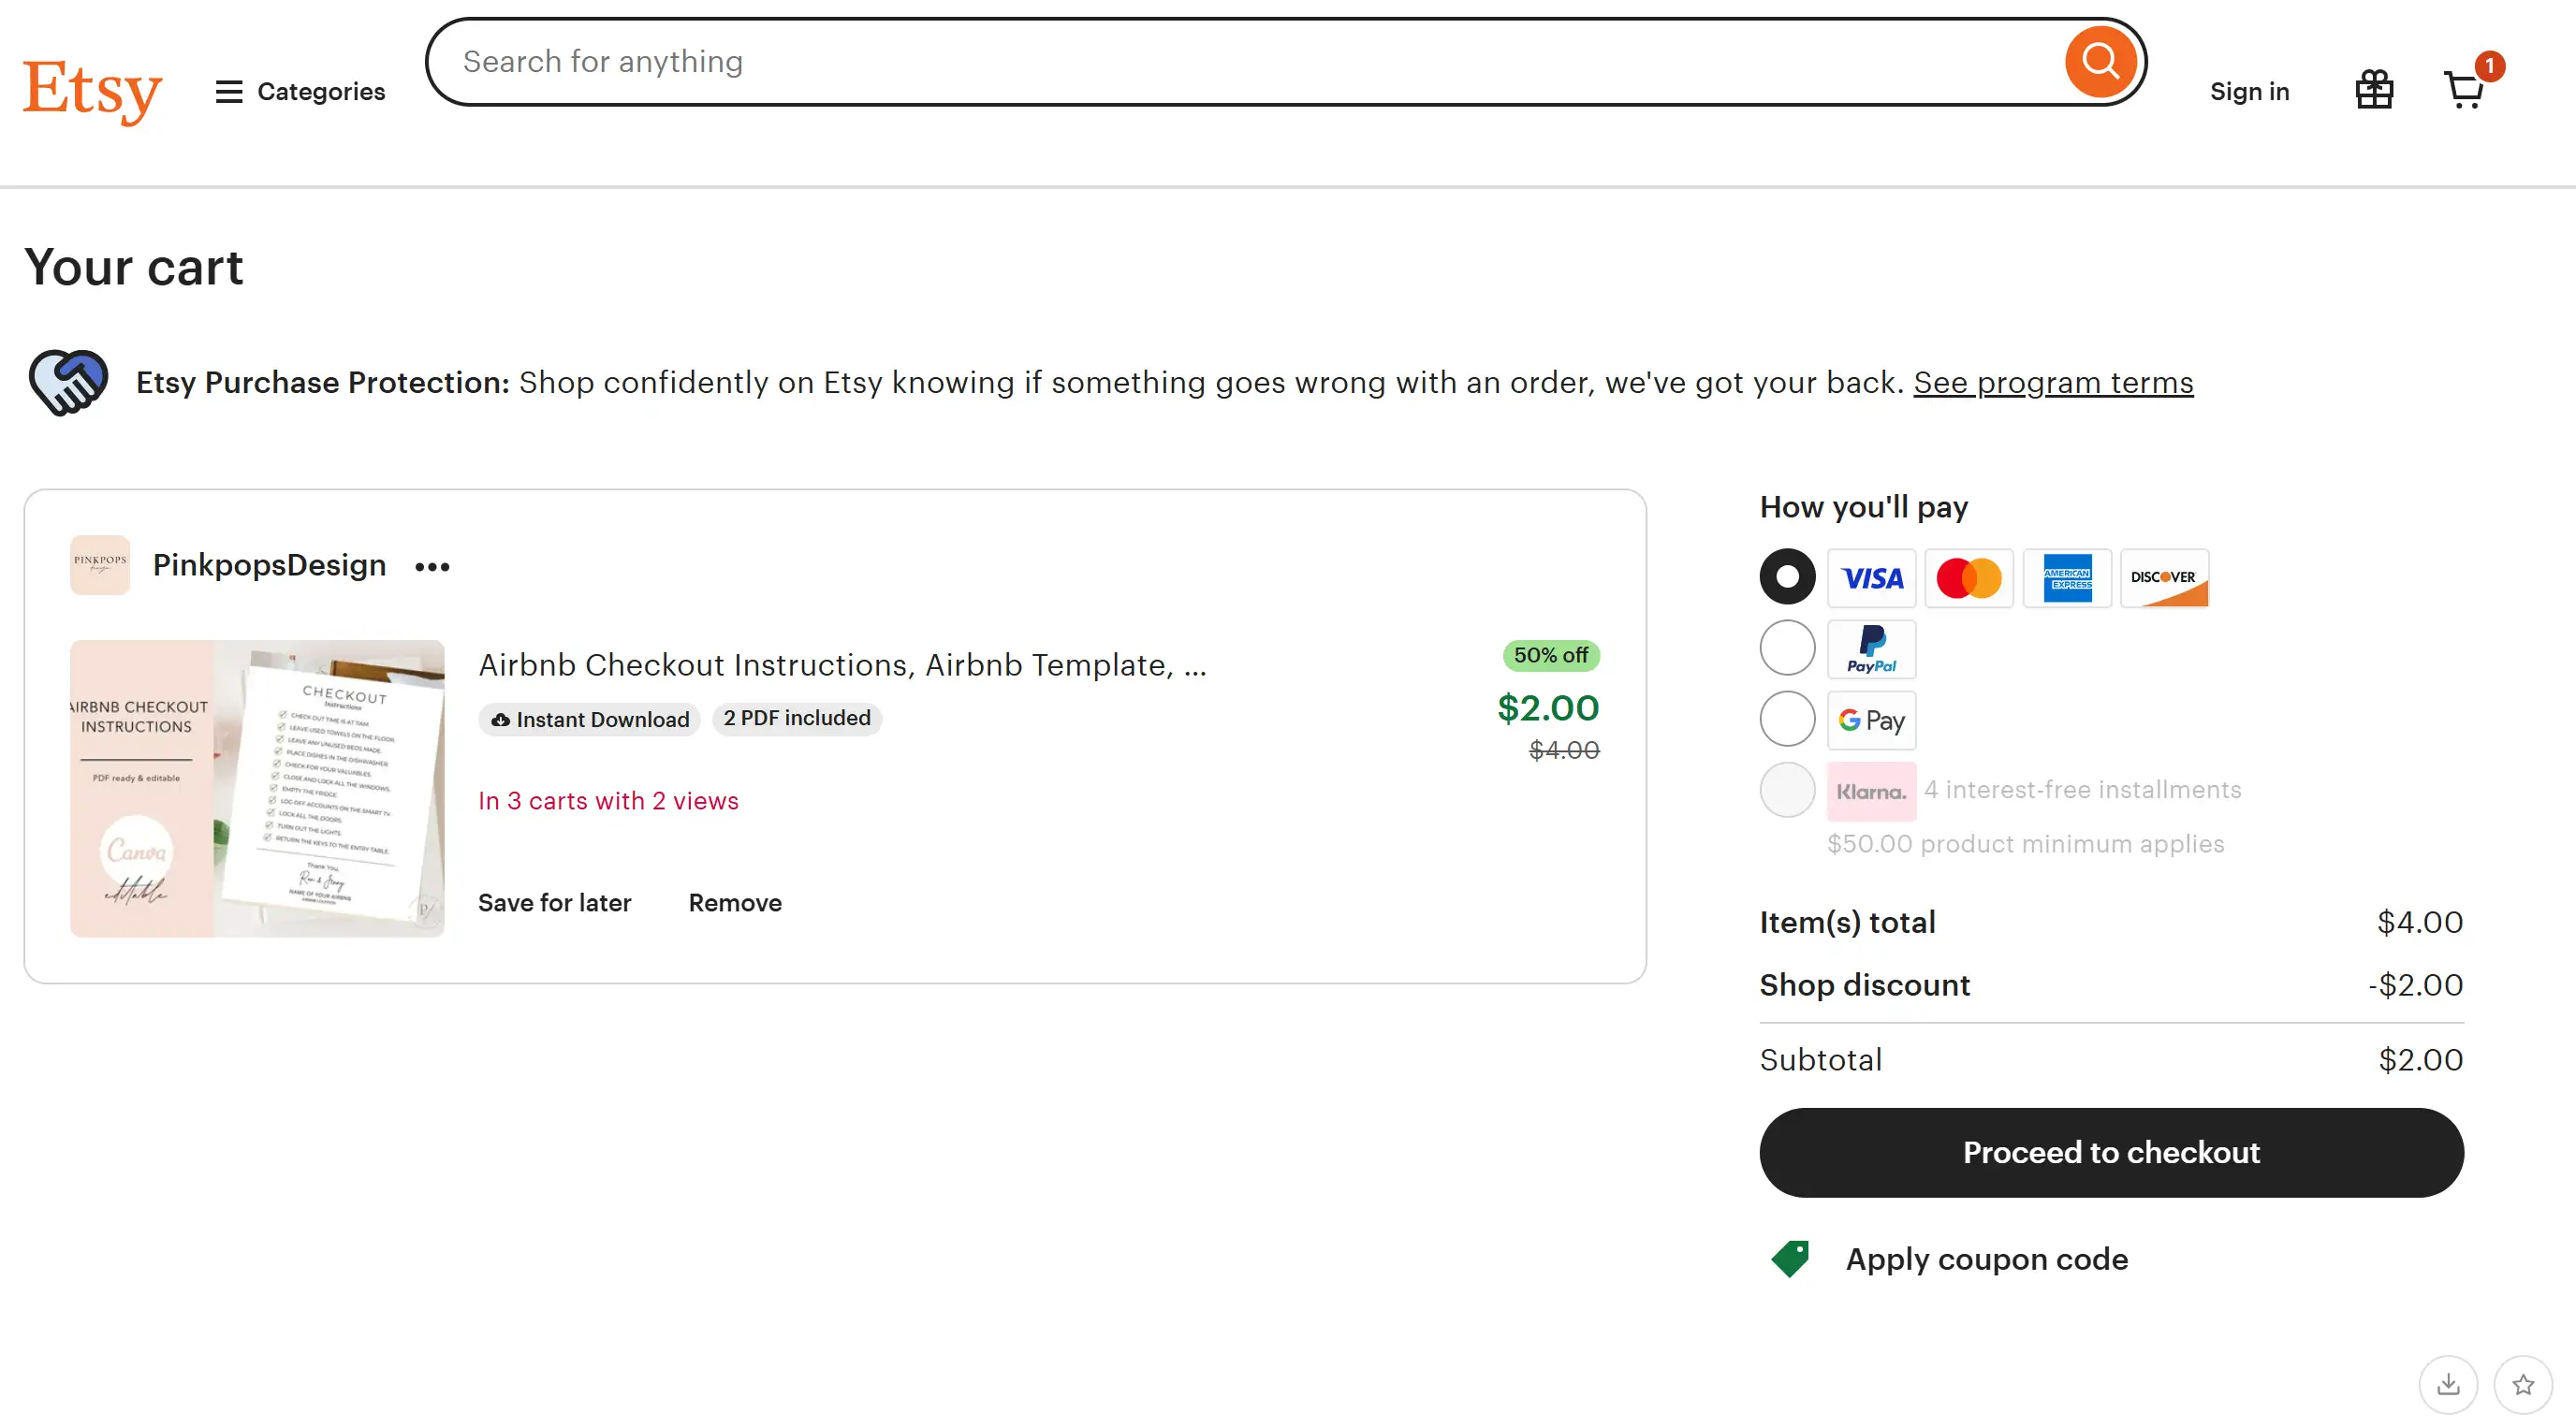Remove the item from cart

pos(735,903)
